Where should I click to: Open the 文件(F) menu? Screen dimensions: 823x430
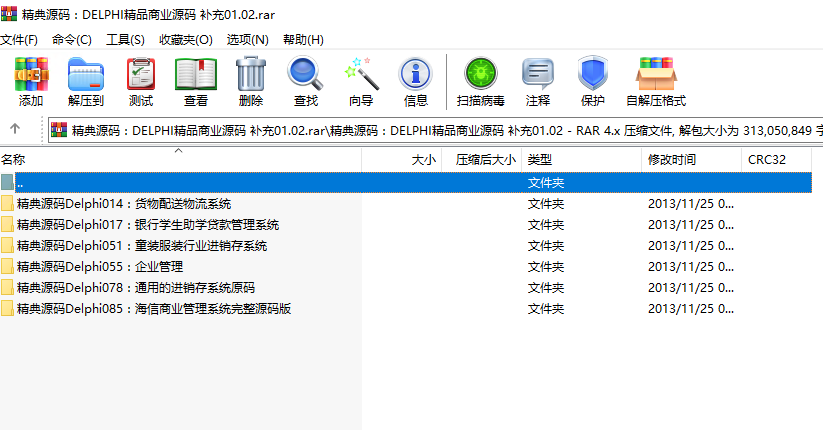[x=19, y=40]
